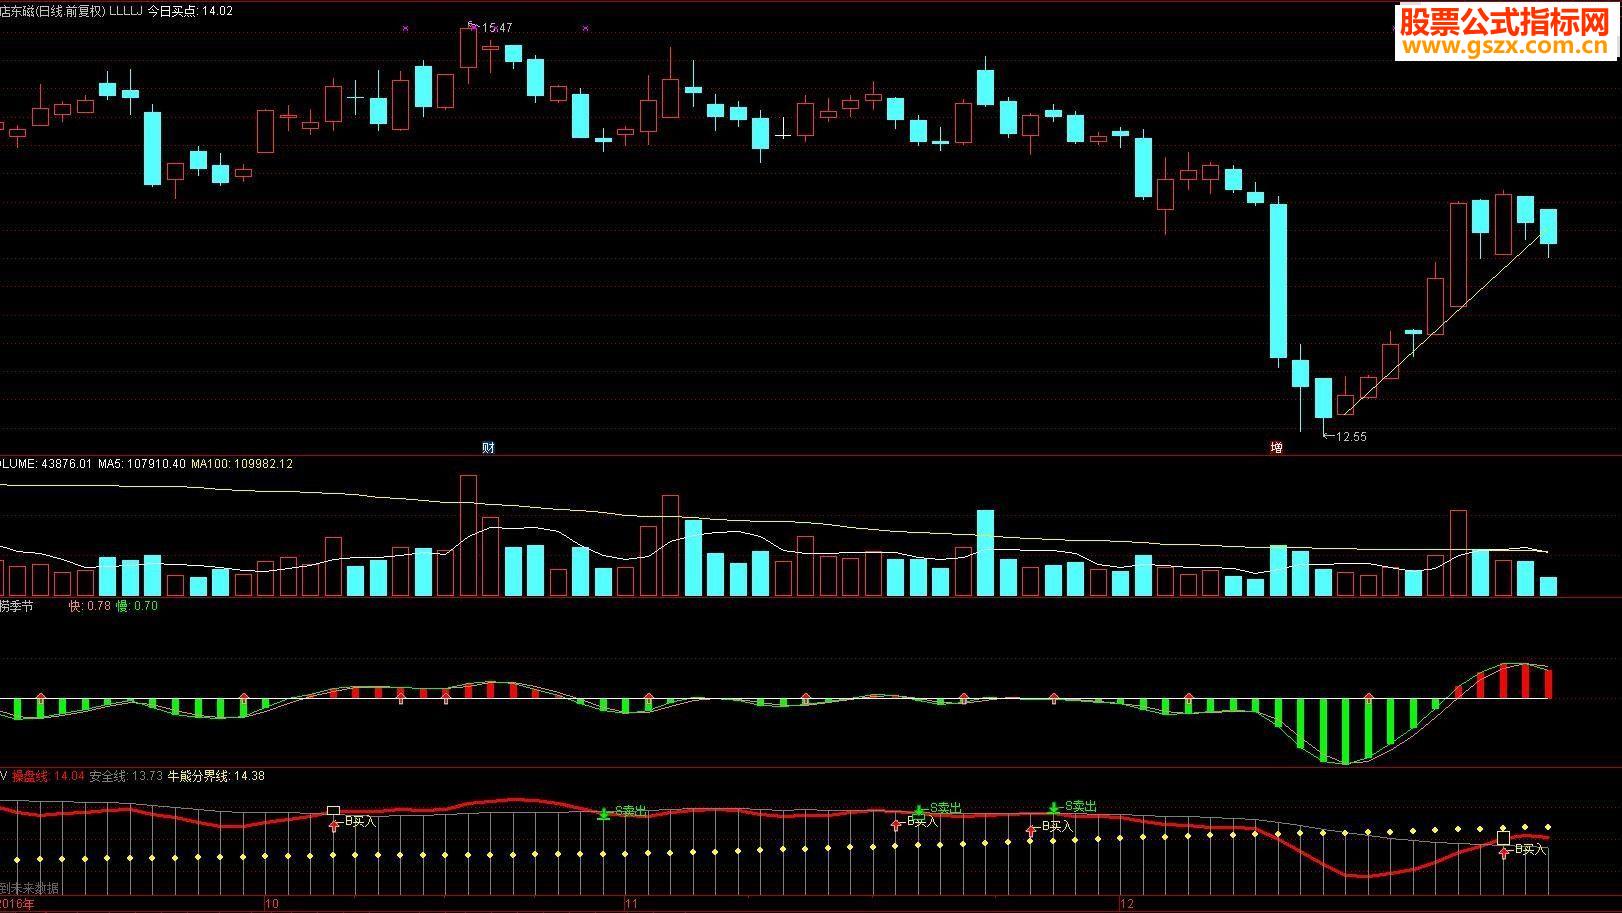Click the tall cyan plunge candle in December
The height and width of the screenshot is (913, 1622).
1278,281
